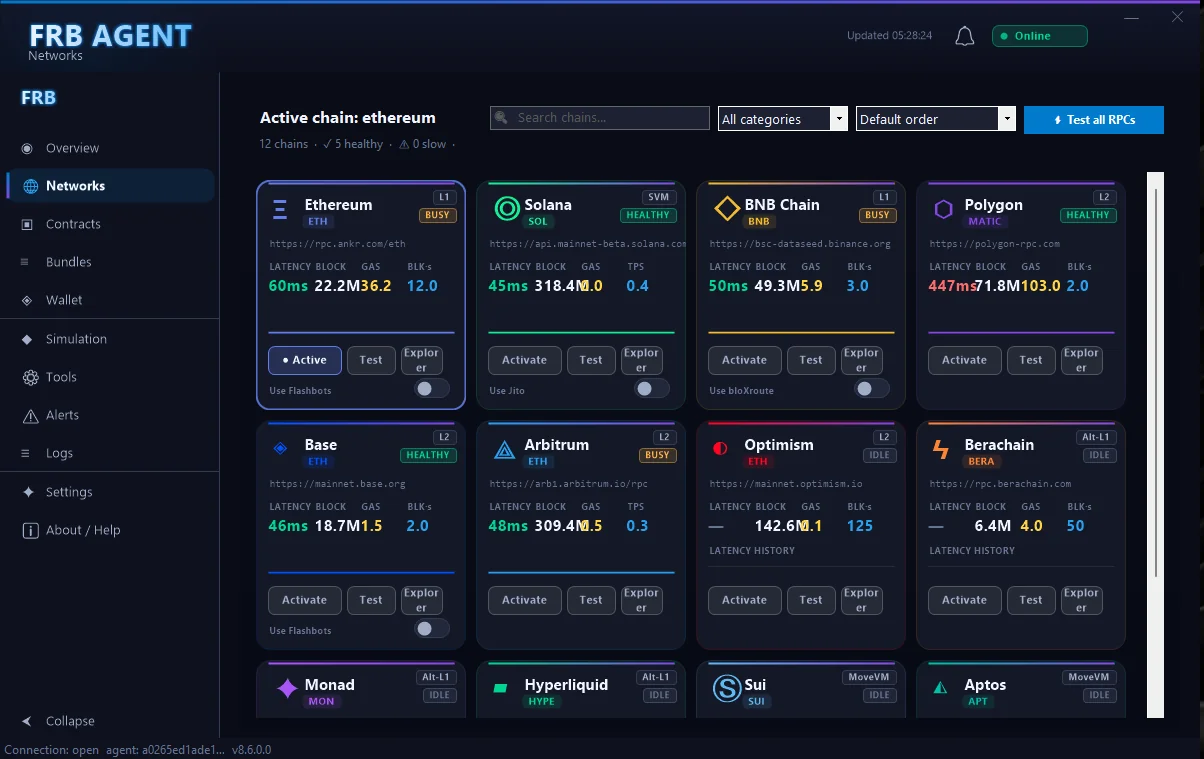This screenshot has width=1204, height=759.
Task: Open the Simulation page
Action: coord(110,339)
